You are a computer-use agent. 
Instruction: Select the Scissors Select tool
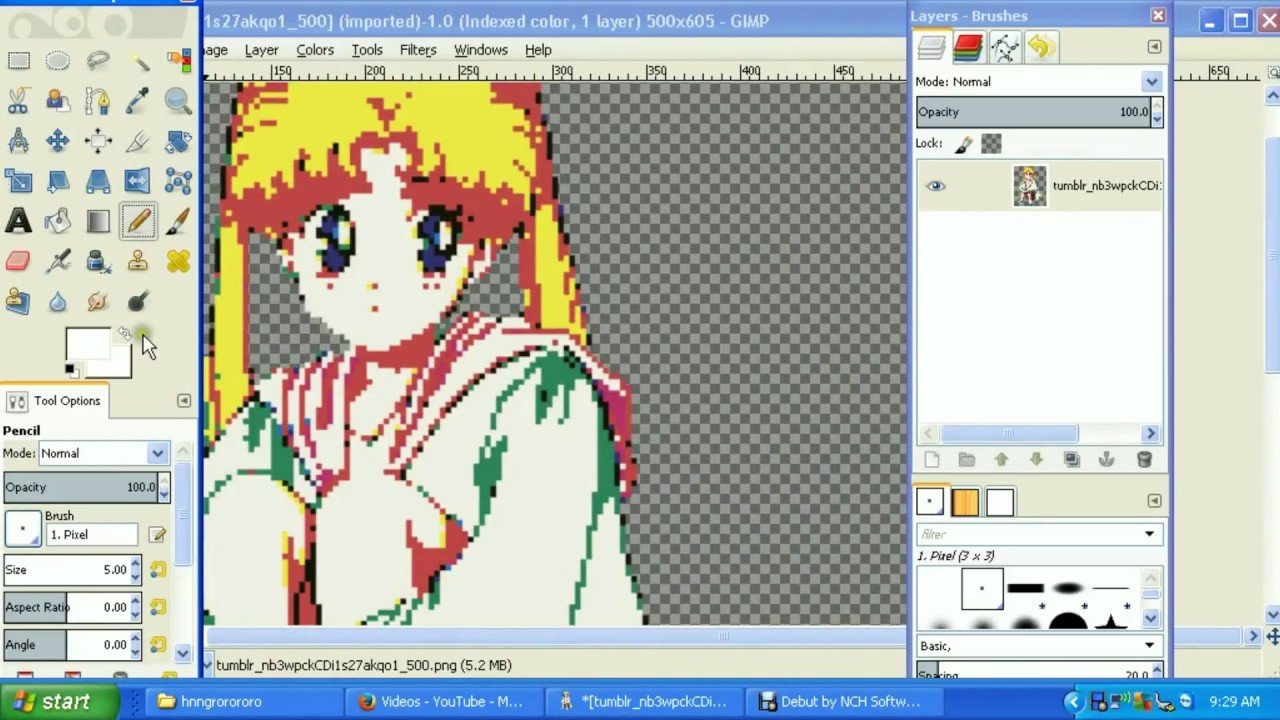pos(18,101)
